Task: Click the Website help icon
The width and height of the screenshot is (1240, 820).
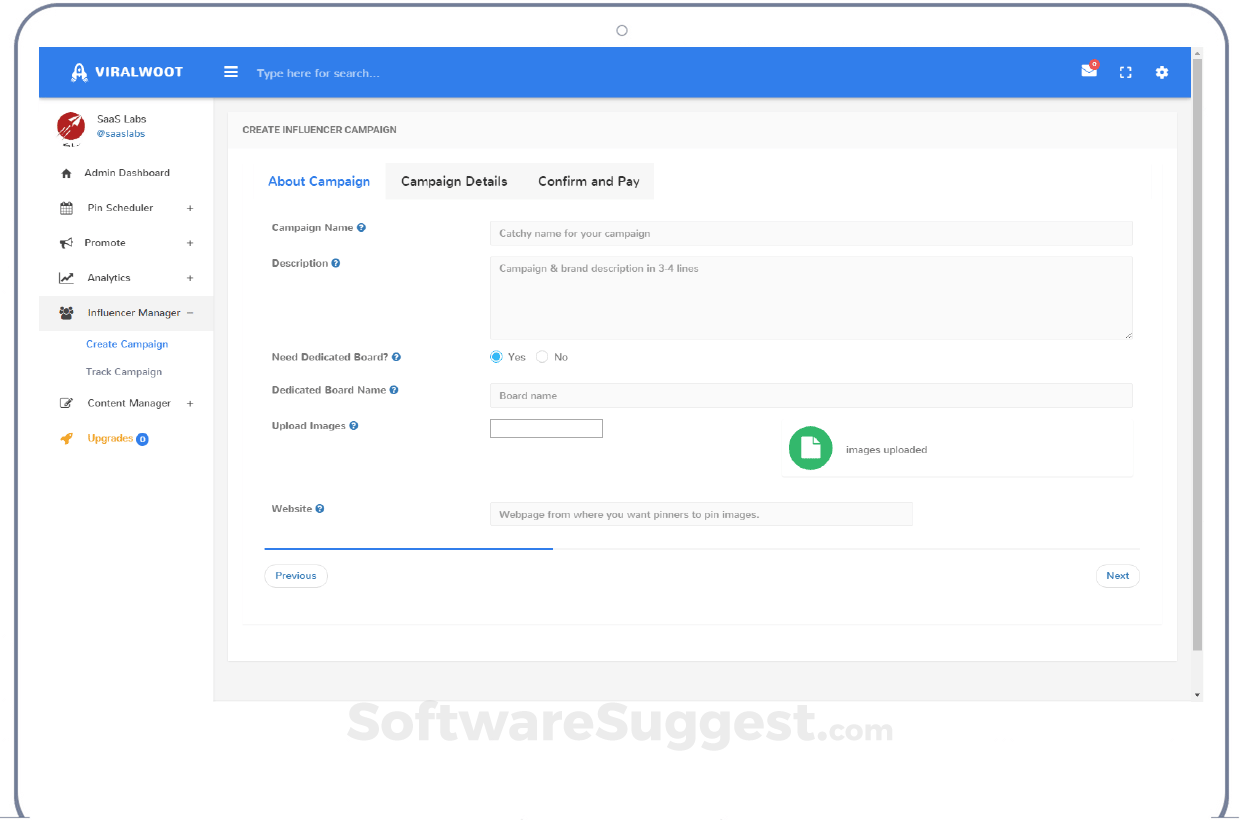Action: pyautogui.click(x=320, y=509)
